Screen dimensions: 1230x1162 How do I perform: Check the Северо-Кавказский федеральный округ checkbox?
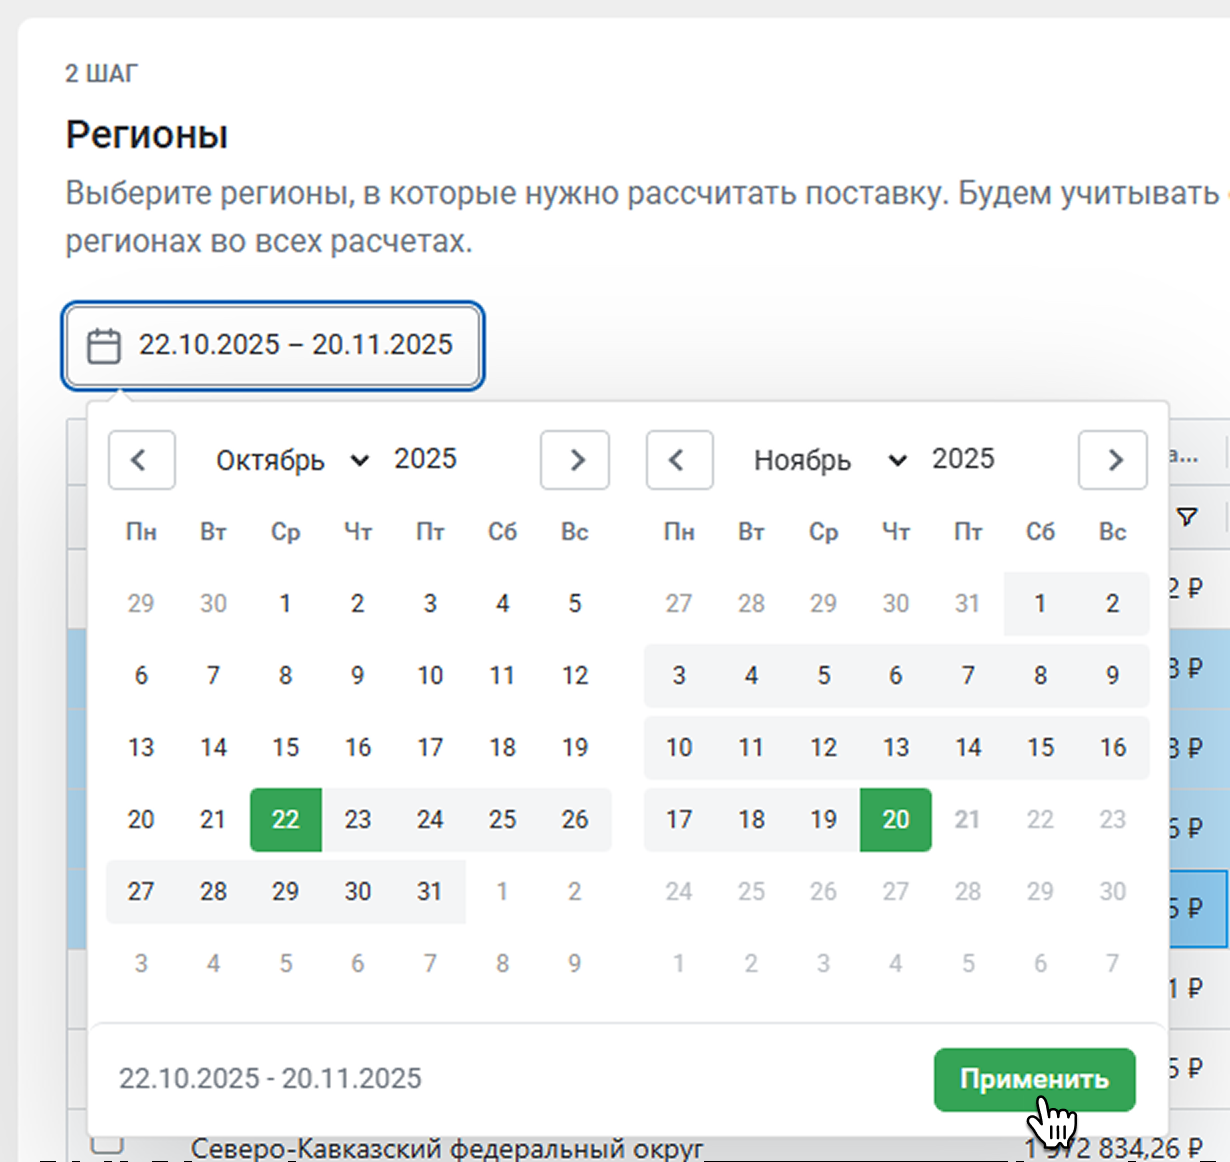click(107, 1143)
